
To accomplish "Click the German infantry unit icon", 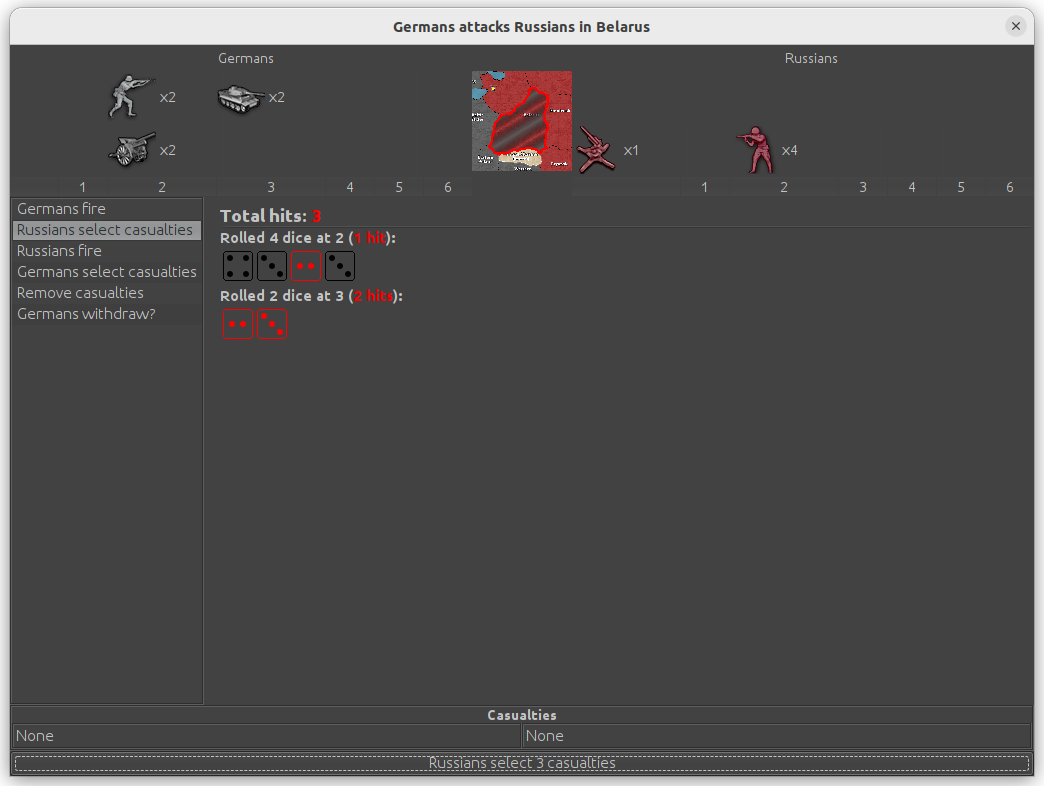I will [x=131, y=97].
